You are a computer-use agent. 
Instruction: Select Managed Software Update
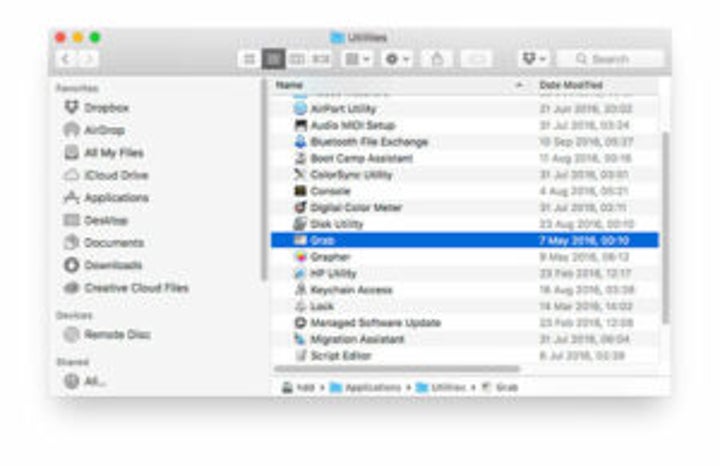(x=464, y=323)
